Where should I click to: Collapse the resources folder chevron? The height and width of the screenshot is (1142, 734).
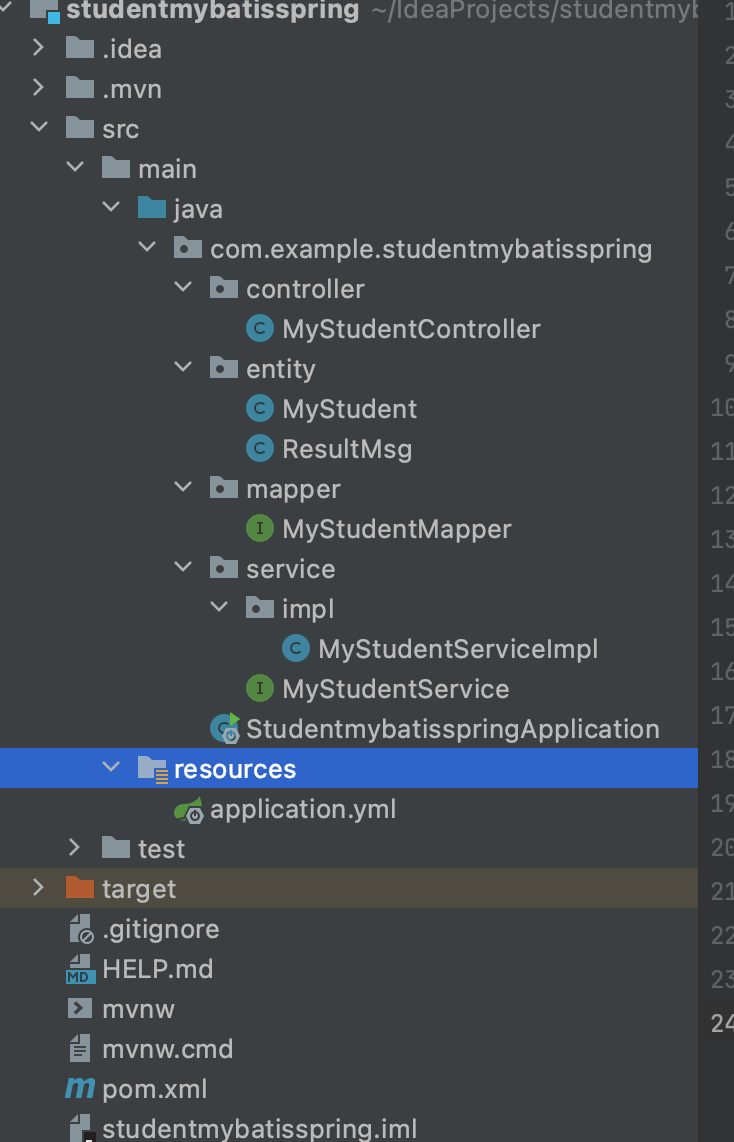tap(111, 766)
